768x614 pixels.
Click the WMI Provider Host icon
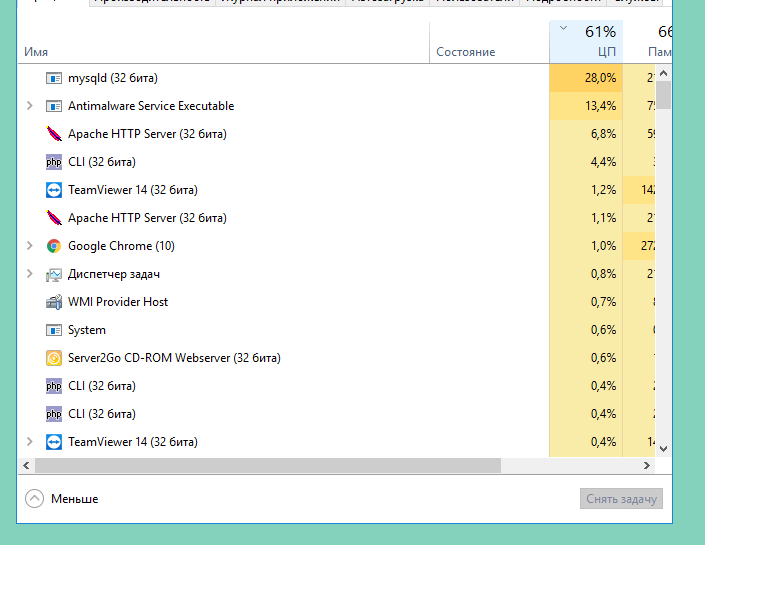point(54,302)
